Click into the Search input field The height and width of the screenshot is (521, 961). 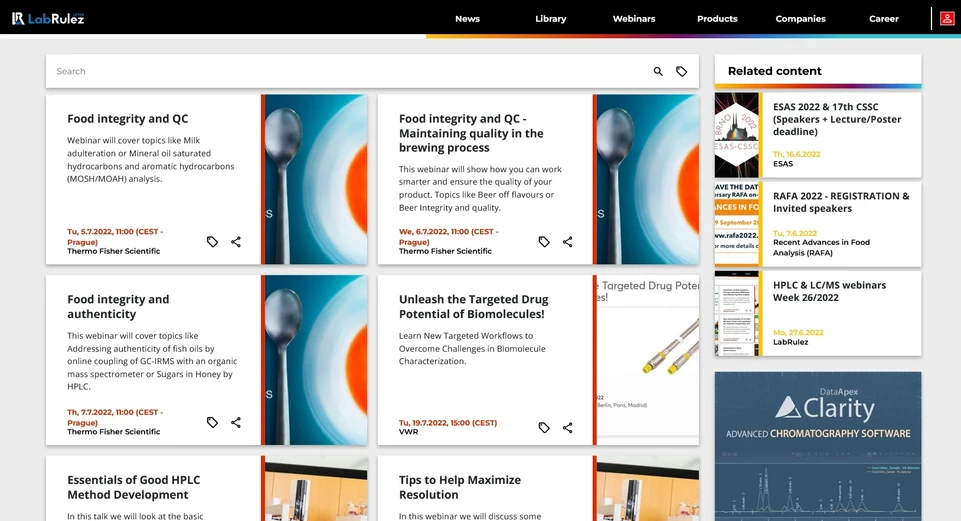(349, 71)
